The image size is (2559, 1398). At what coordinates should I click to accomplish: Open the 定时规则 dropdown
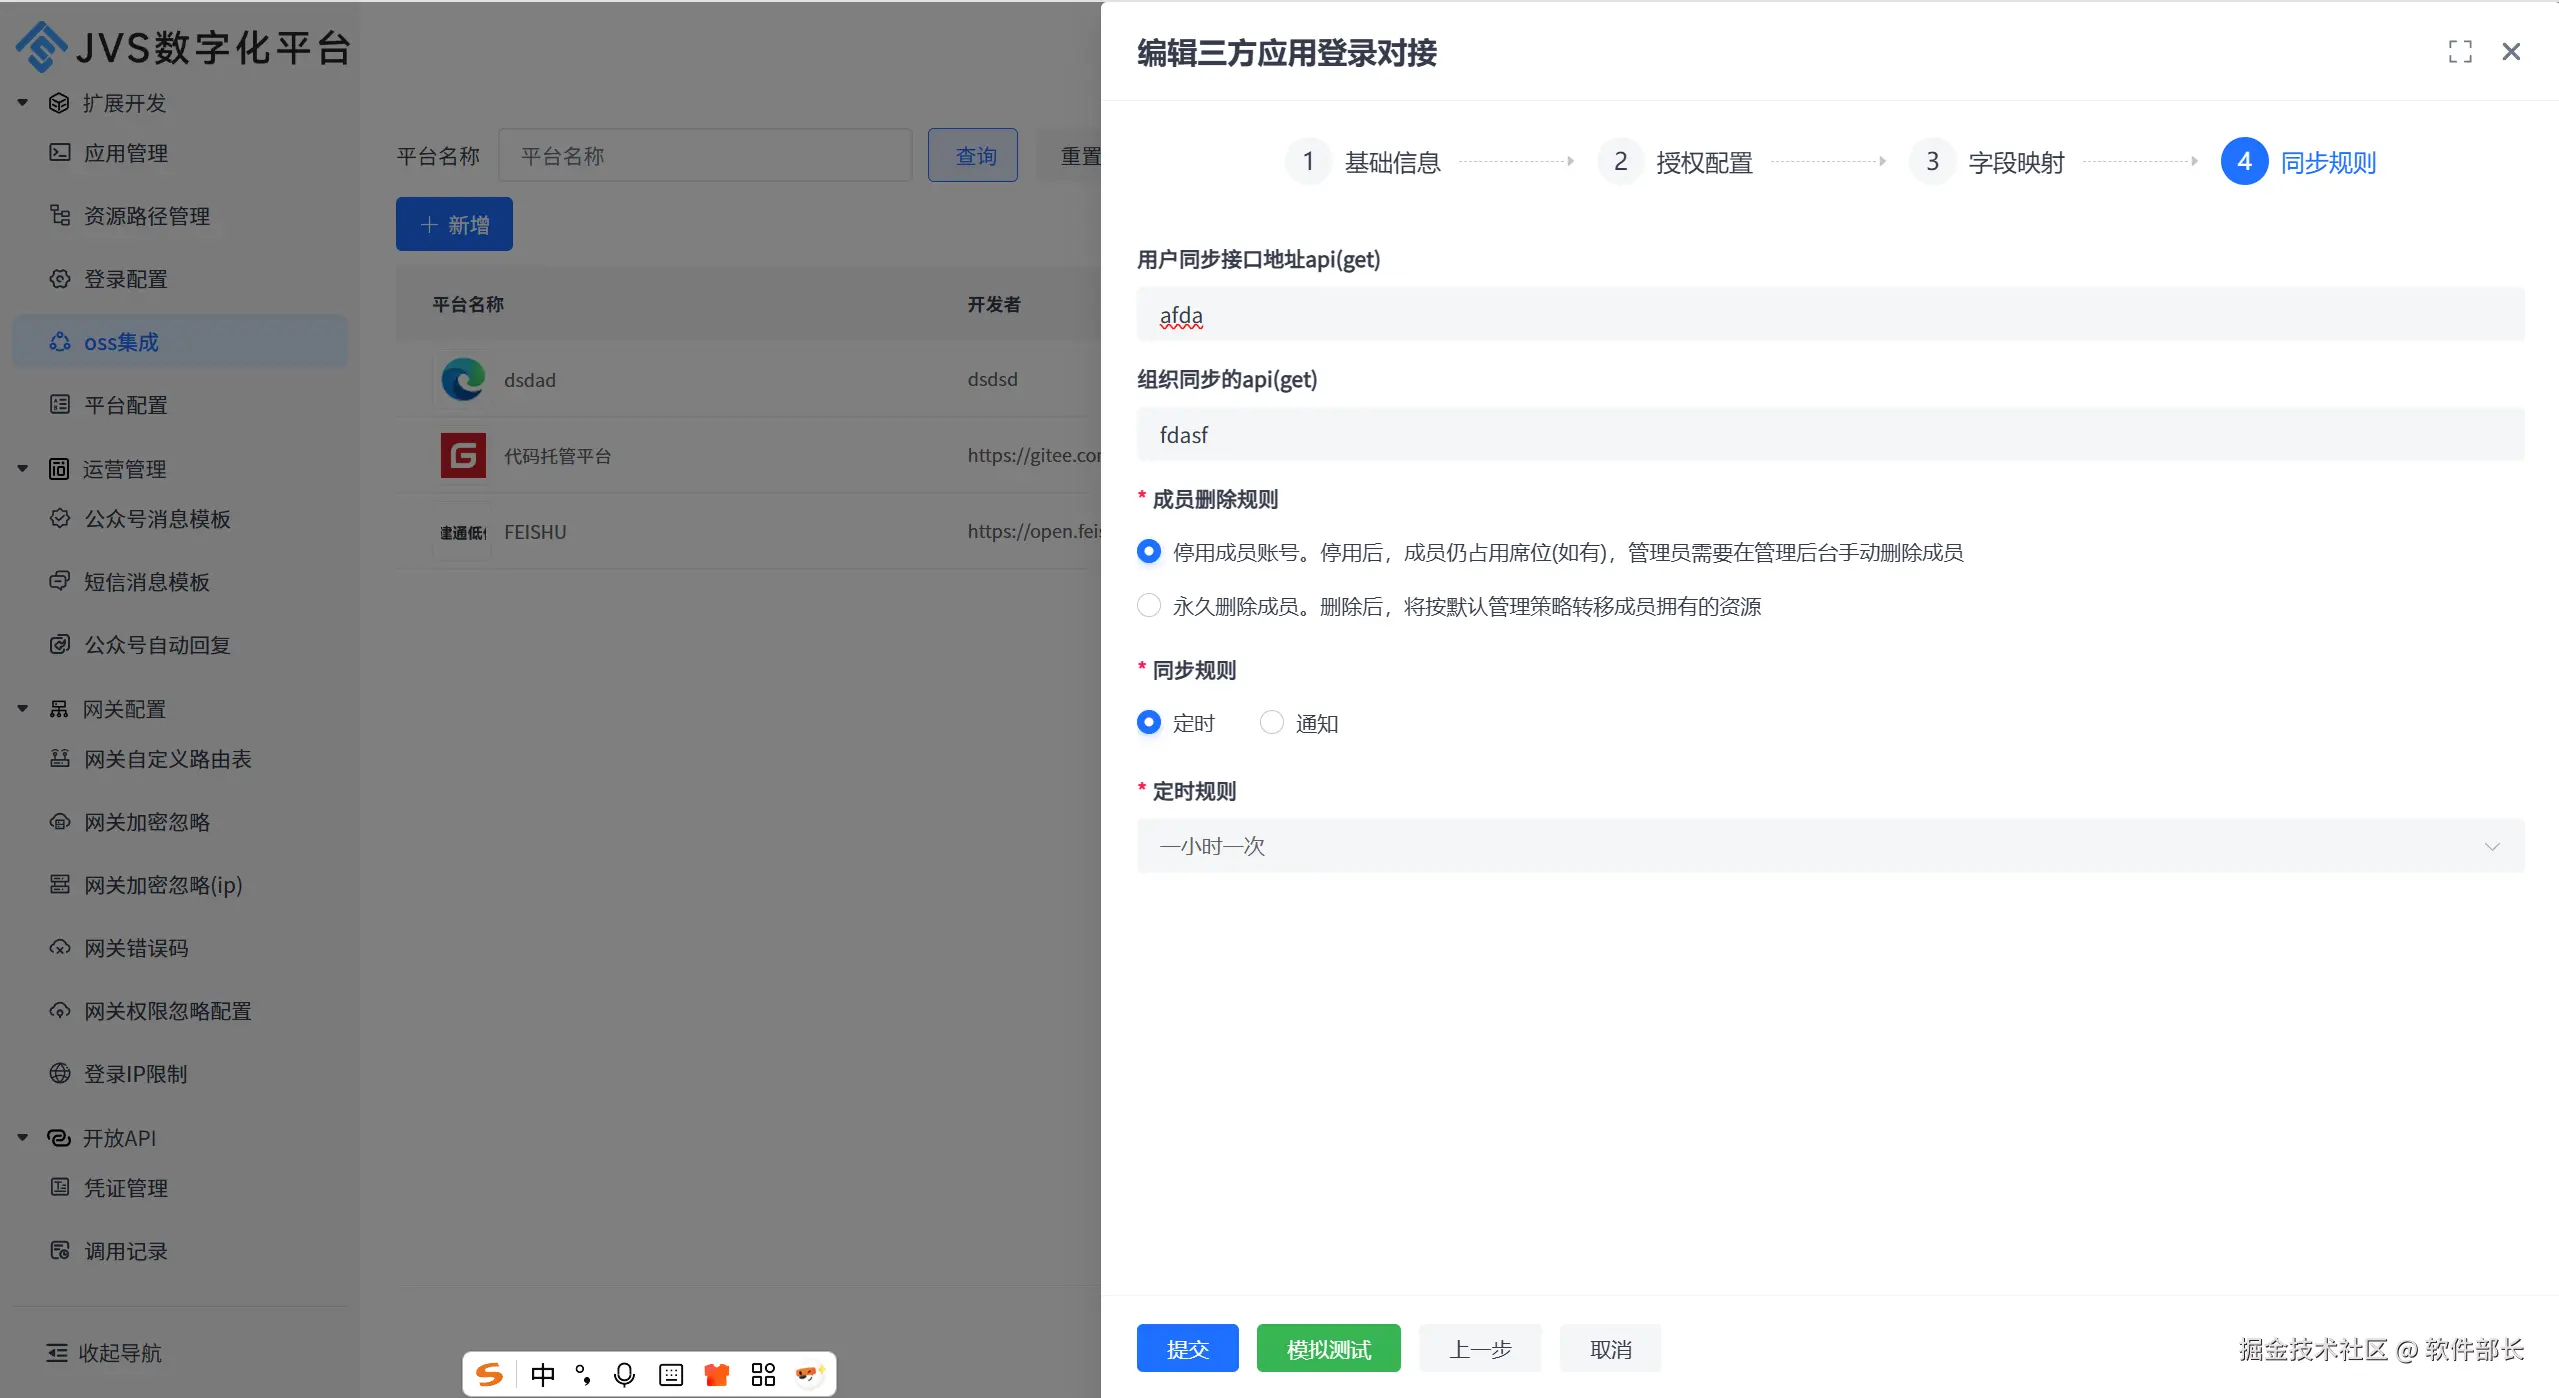point(1829,846)
